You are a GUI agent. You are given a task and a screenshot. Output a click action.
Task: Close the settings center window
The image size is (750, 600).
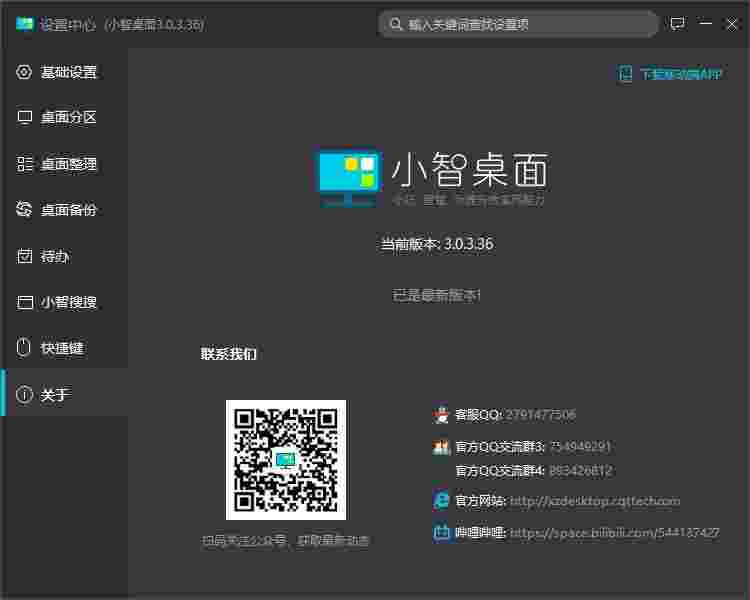[x=732, y=23]
